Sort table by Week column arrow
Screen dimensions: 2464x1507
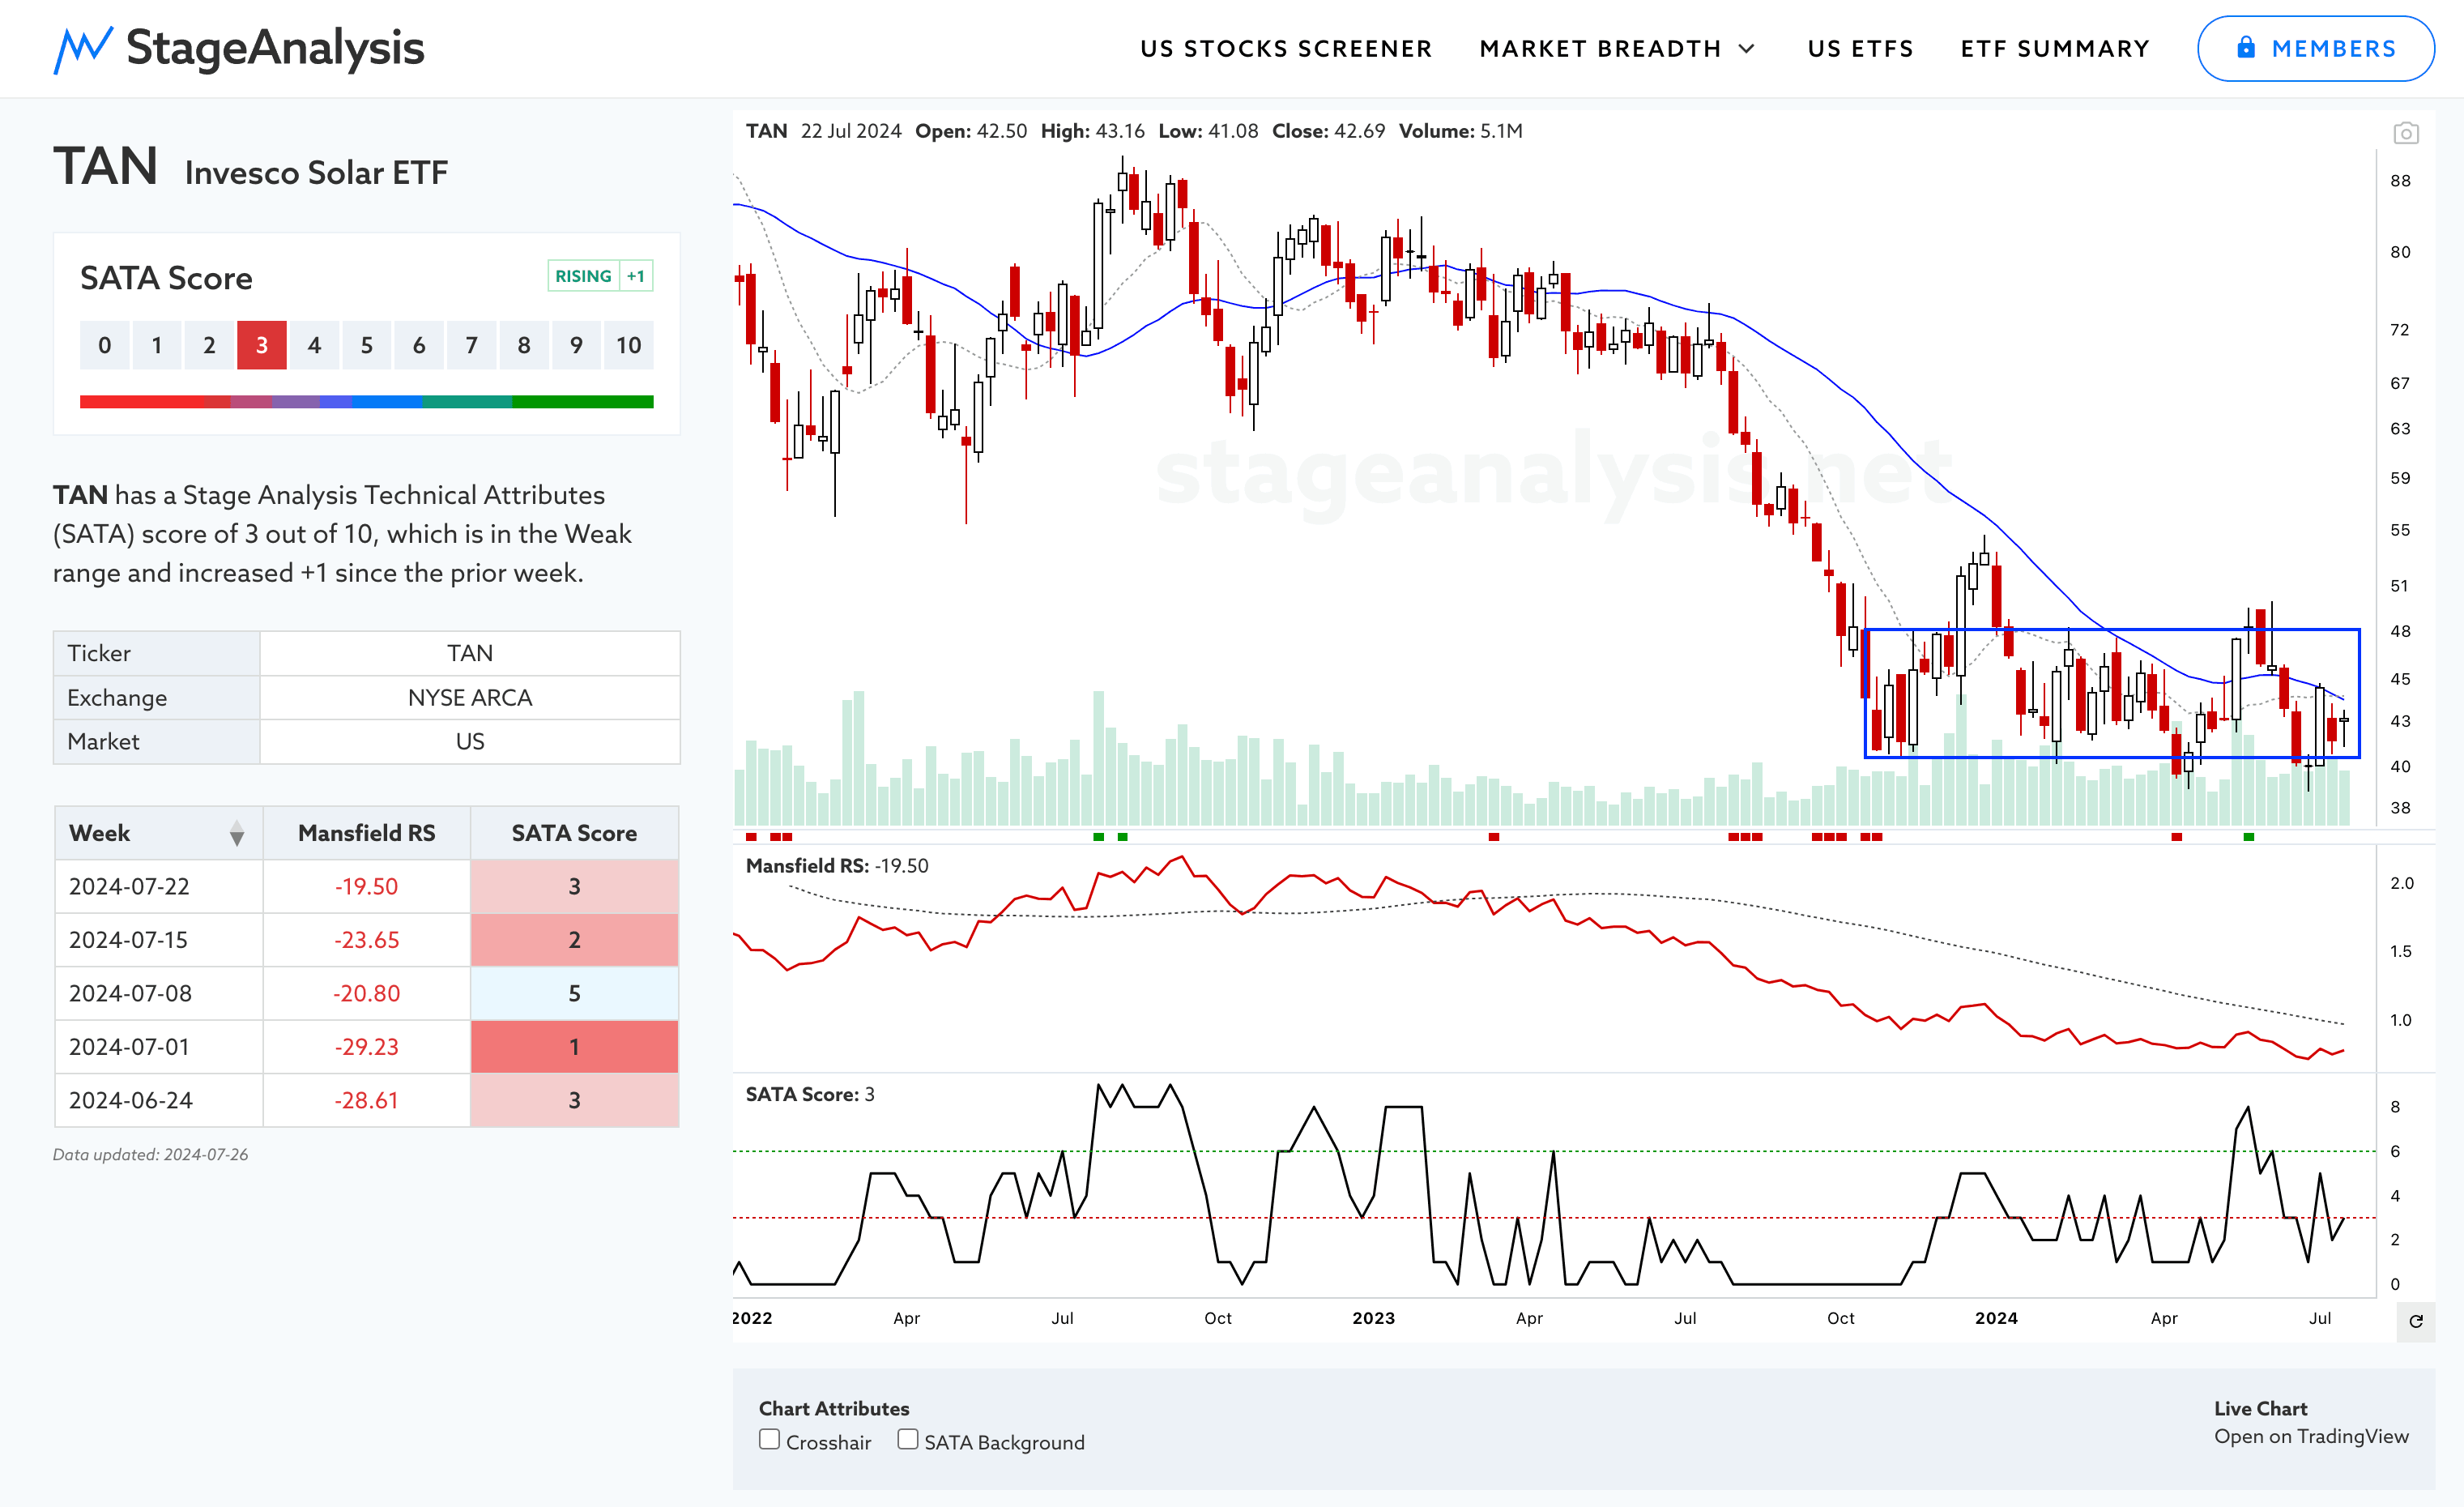(236, 833)
